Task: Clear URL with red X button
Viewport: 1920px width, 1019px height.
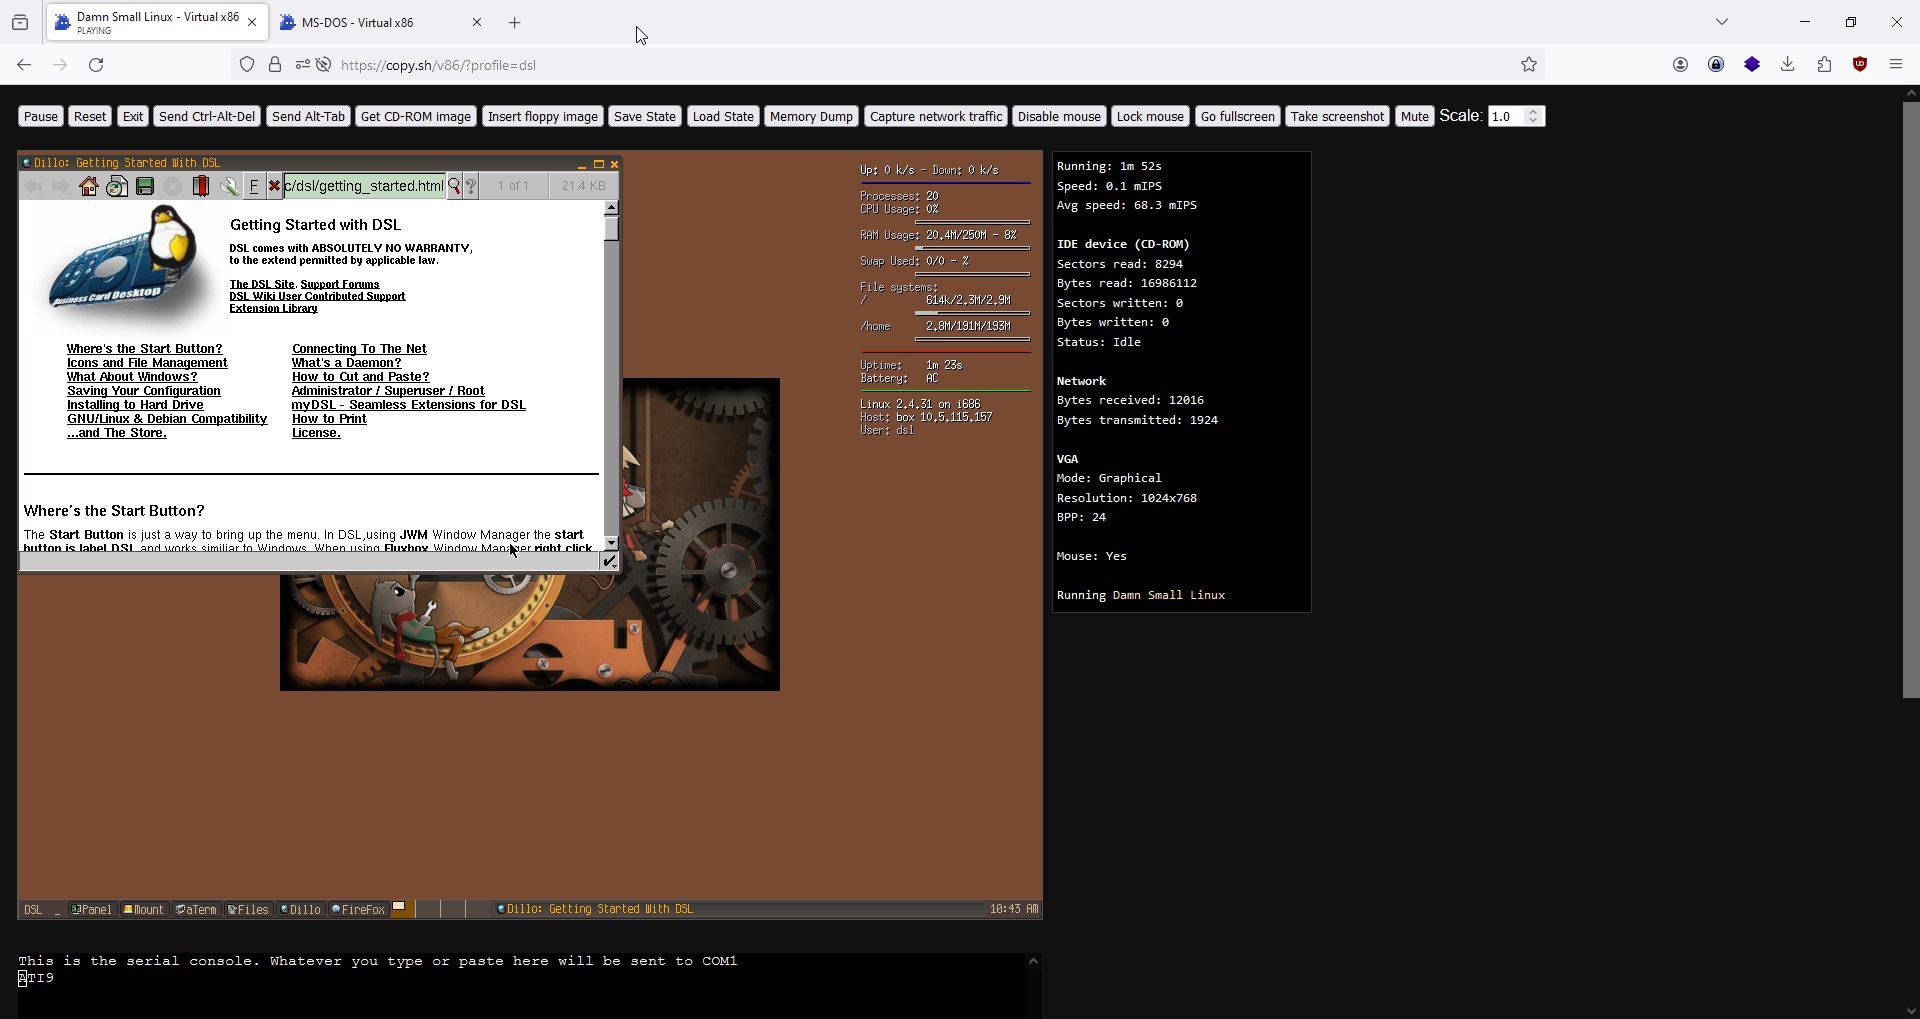Action: click(274, 186)
